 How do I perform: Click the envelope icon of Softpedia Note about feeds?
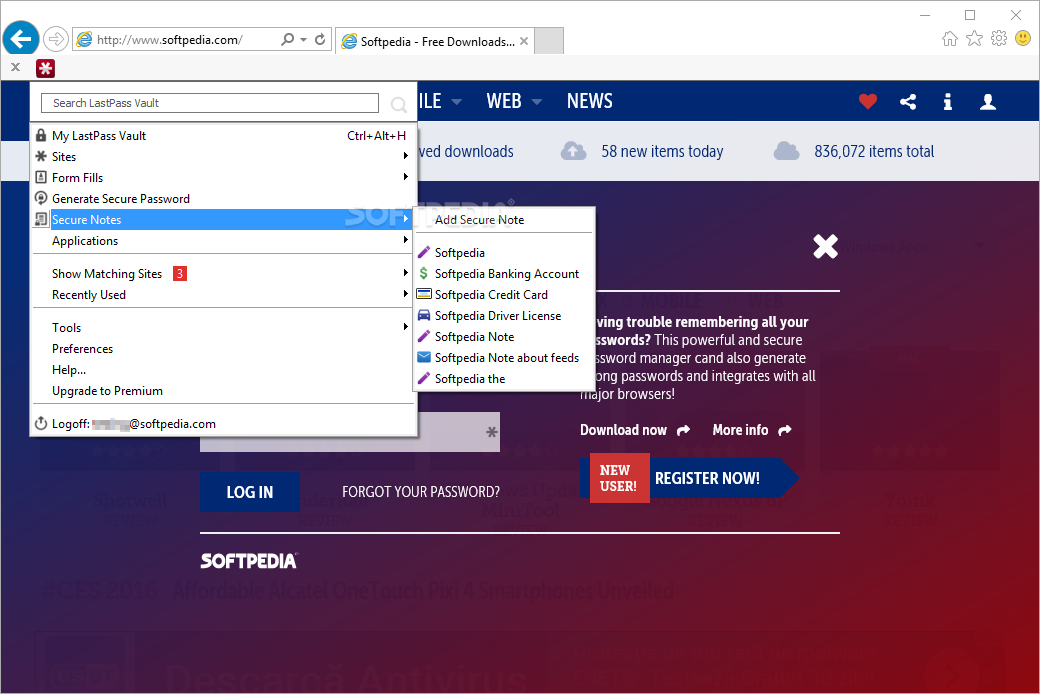click(x=424, y=357)
